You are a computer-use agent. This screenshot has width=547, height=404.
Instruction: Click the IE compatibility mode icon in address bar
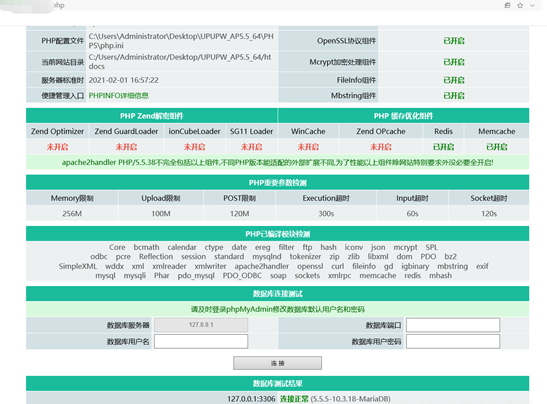click(x=507, y=5)
